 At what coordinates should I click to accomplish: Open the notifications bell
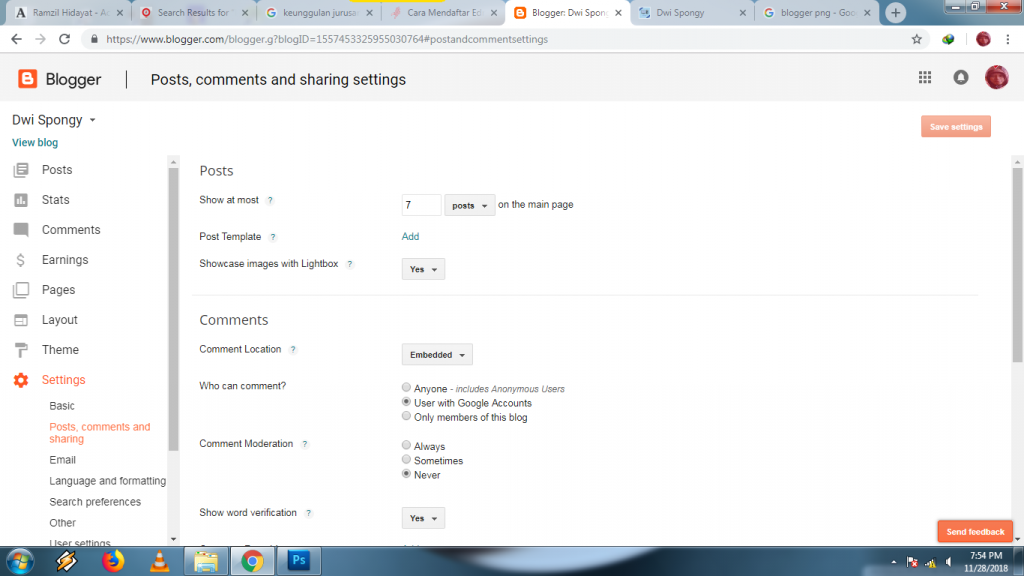tap(961, 78)
